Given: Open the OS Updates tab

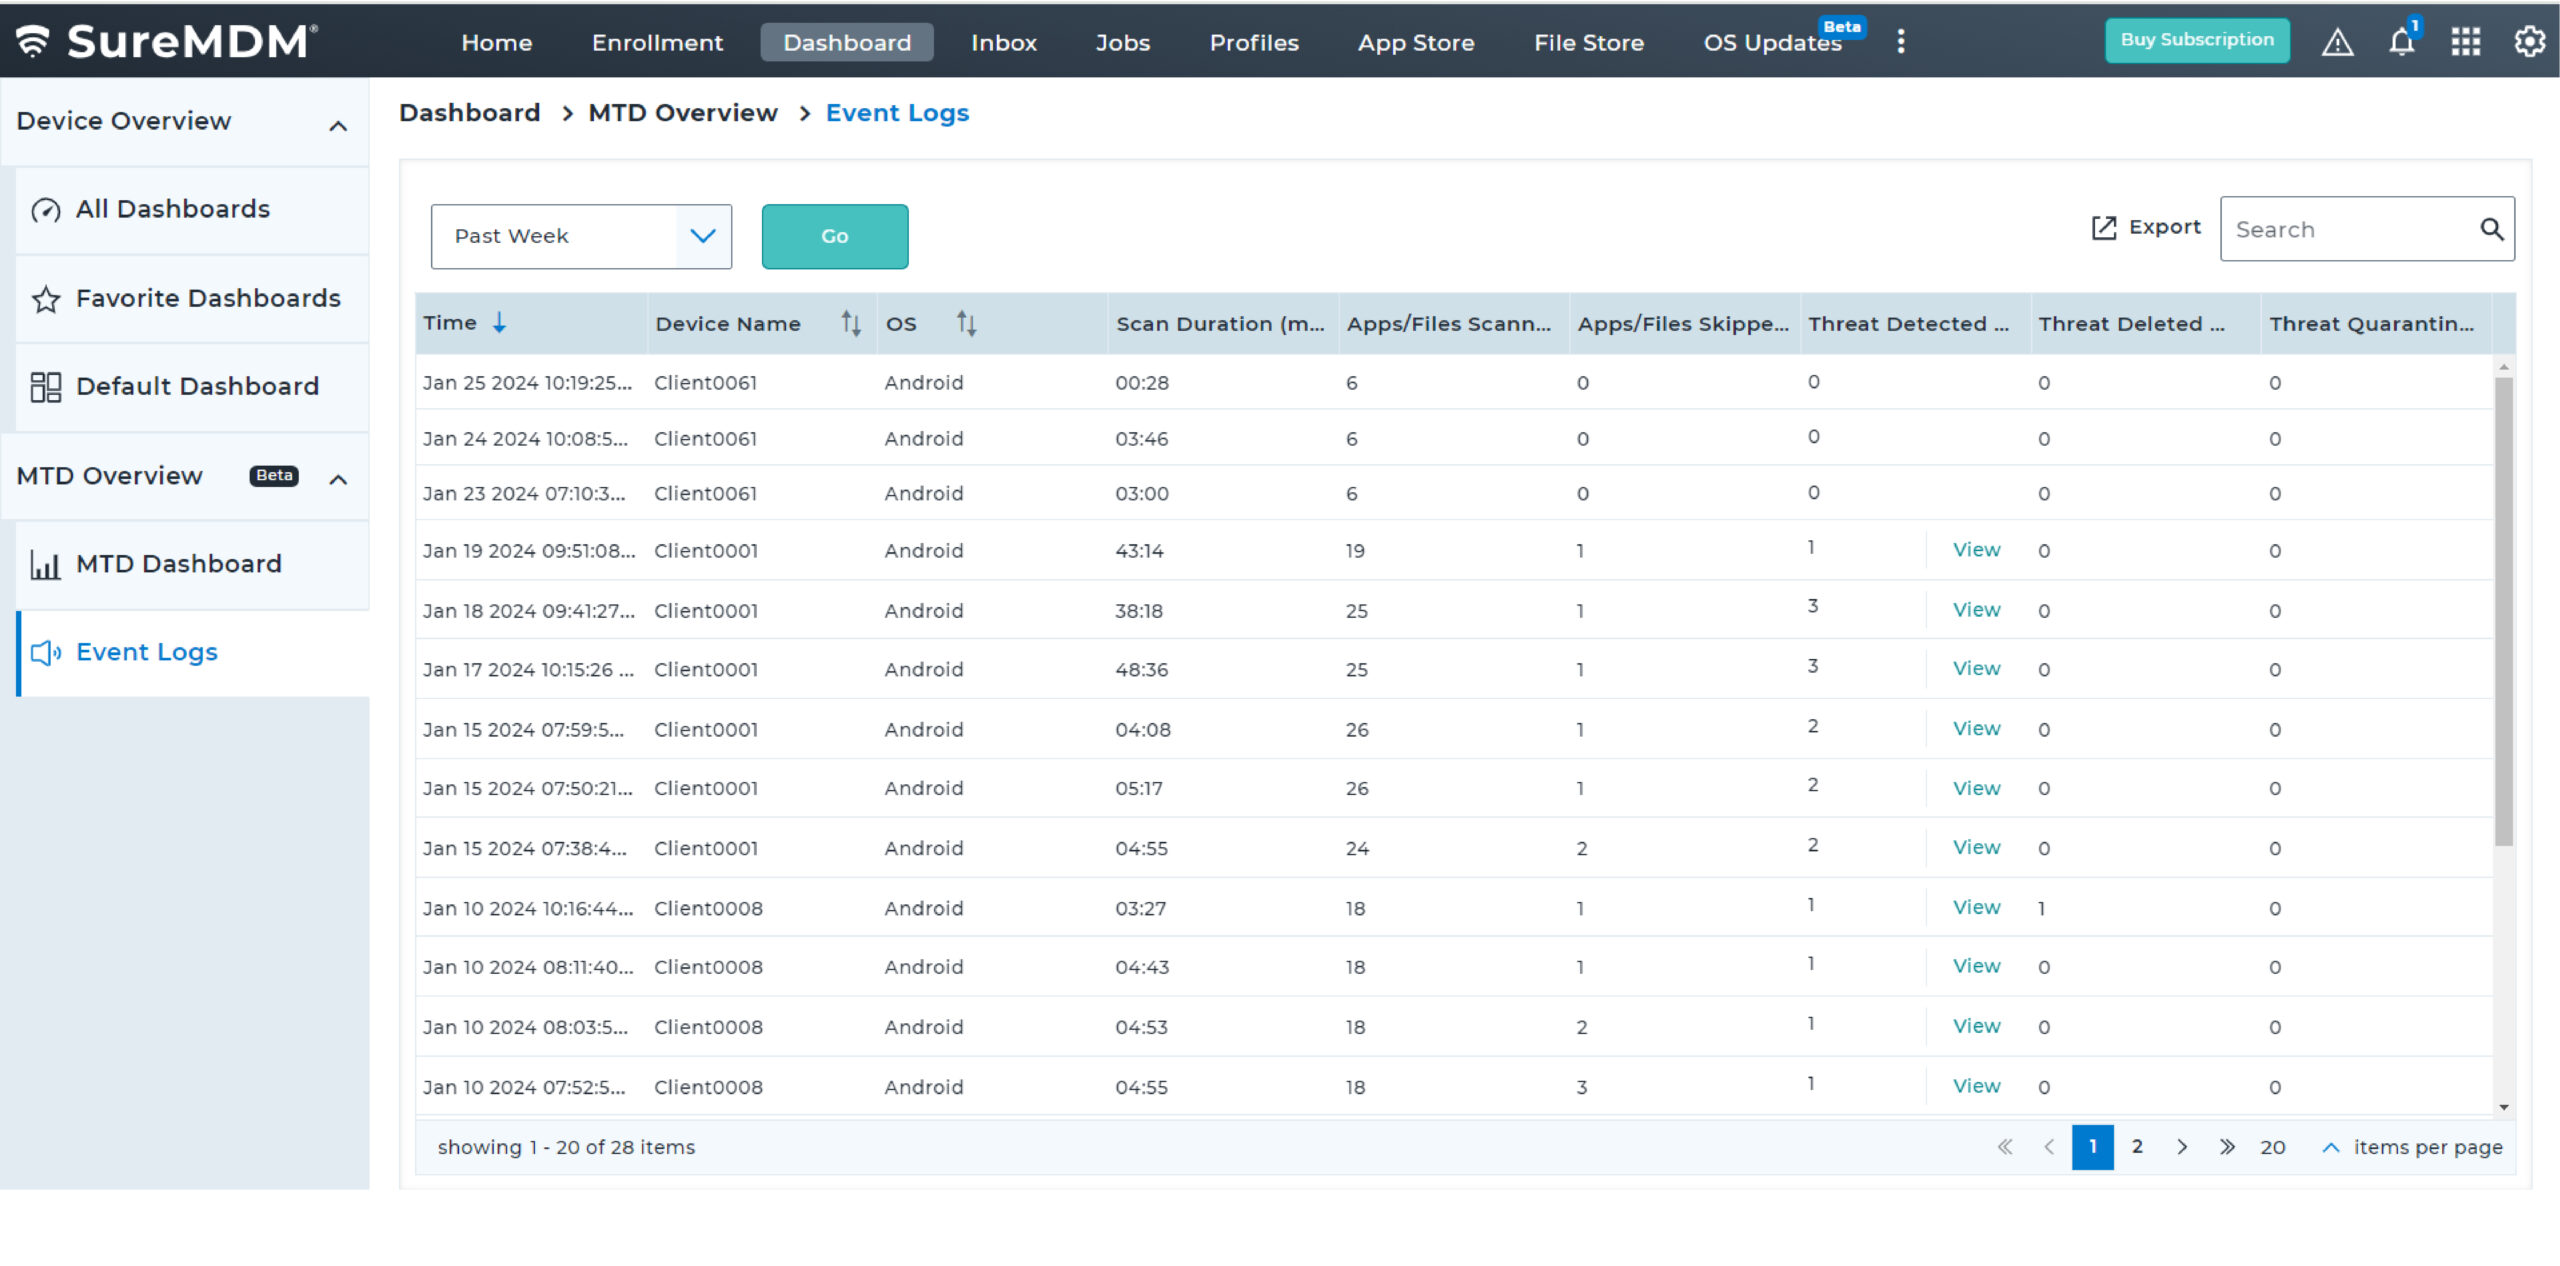Looking at the screenshot, I should (x=1772, y=42).
